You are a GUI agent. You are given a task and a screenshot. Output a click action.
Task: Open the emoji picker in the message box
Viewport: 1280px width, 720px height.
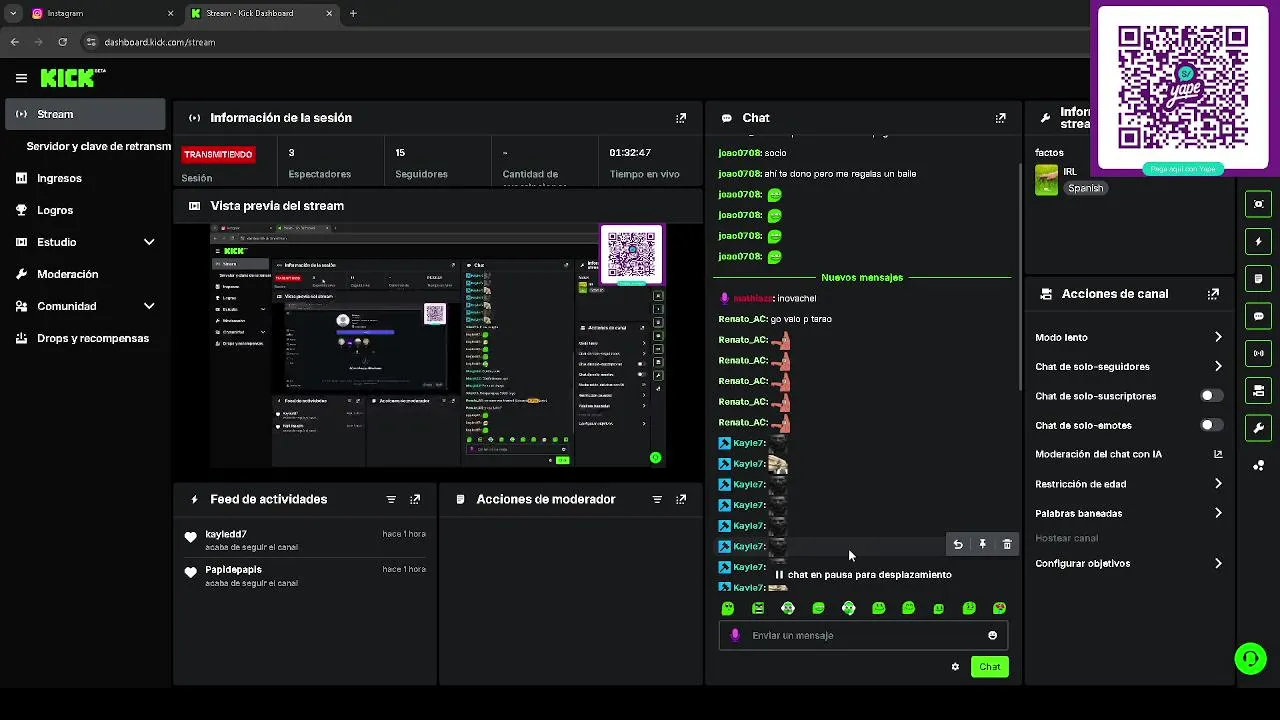click(992, 635)
